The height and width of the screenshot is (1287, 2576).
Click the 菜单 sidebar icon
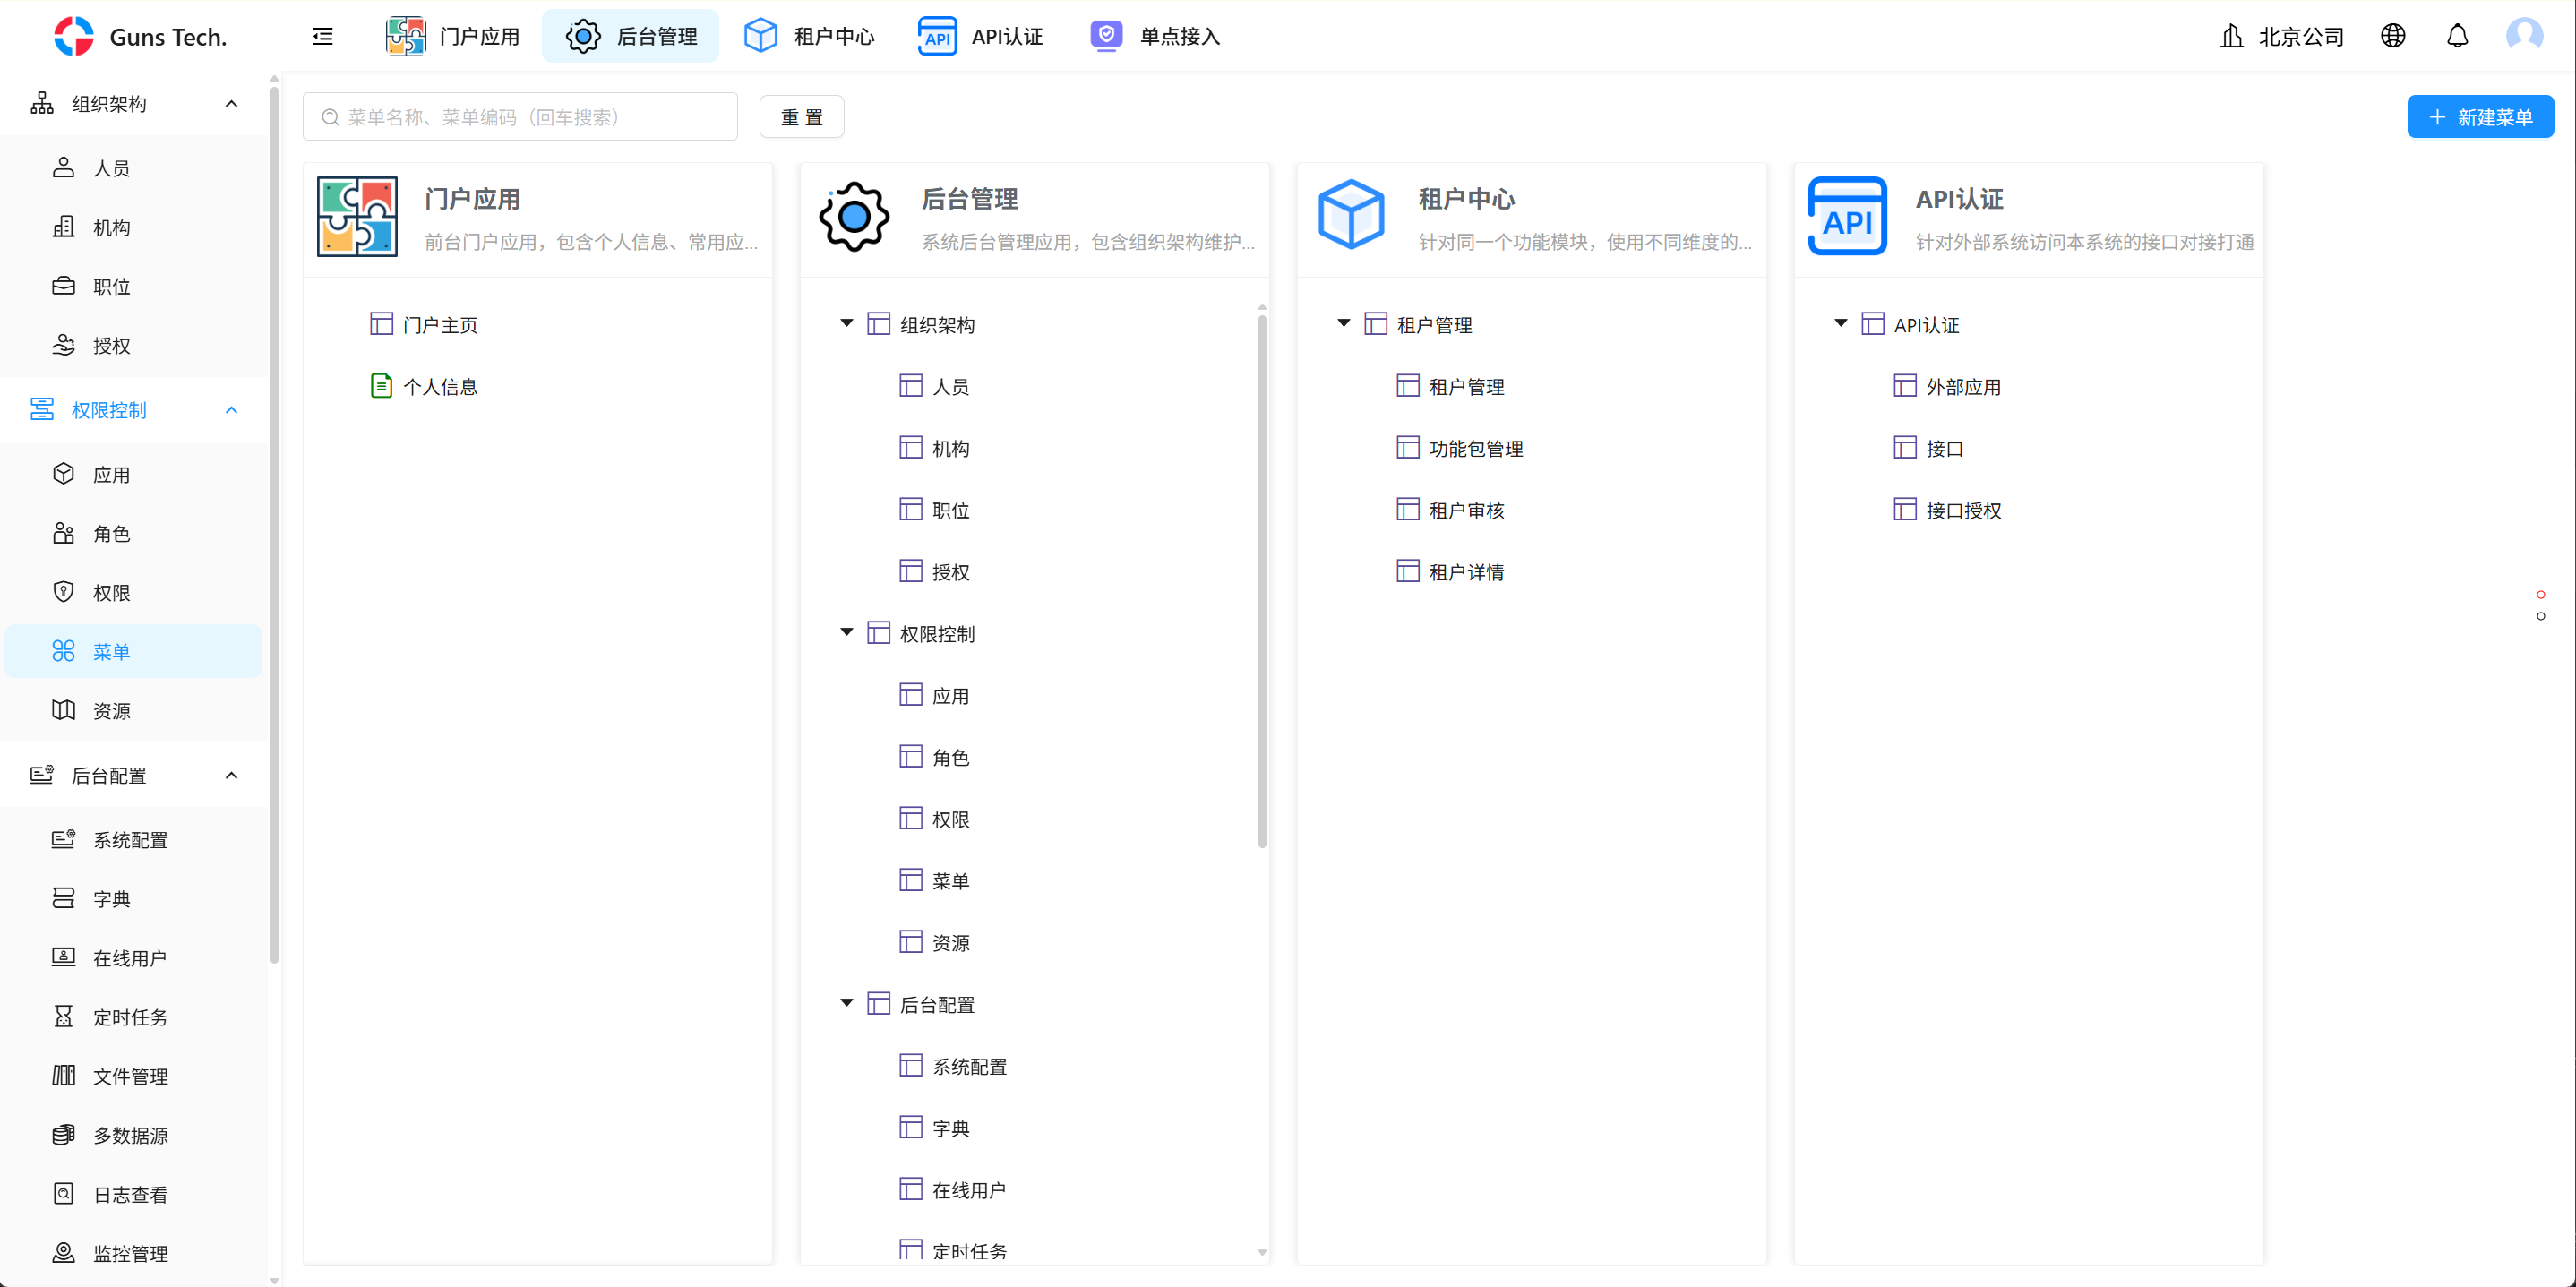(63, 651)
